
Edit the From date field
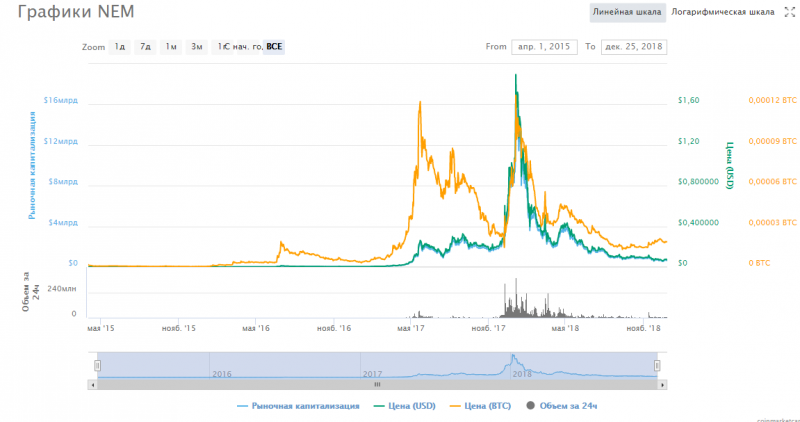(544, 47)
